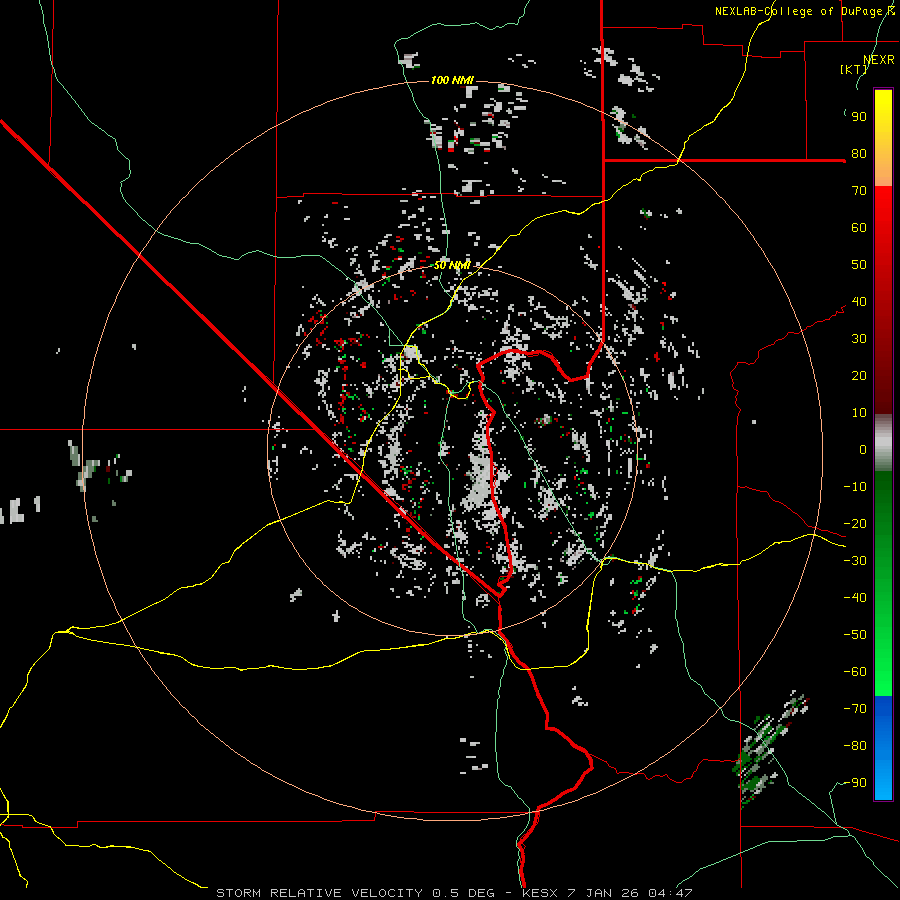Click the "[KT]" units label
The width and height of the screenshot is (900, 900).
pyautogui.click(x=854, y=69)
